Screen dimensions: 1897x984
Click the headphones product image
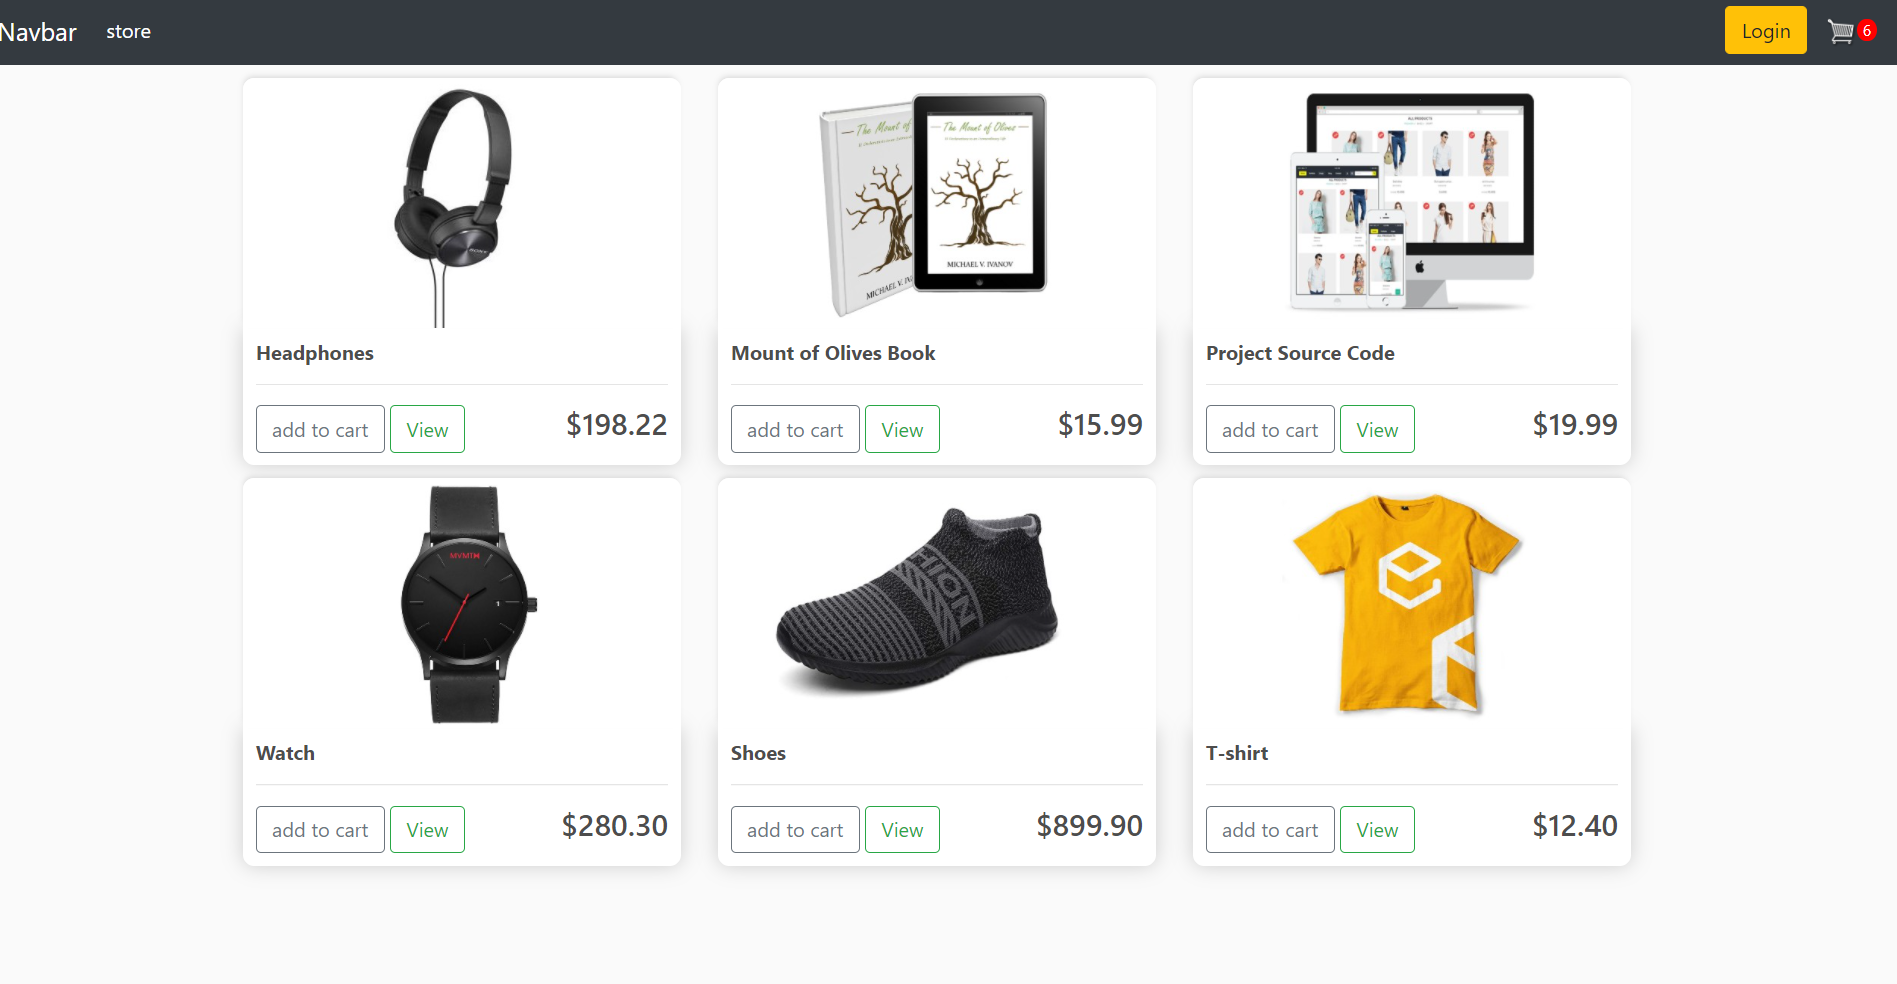(x=454, y=208)
